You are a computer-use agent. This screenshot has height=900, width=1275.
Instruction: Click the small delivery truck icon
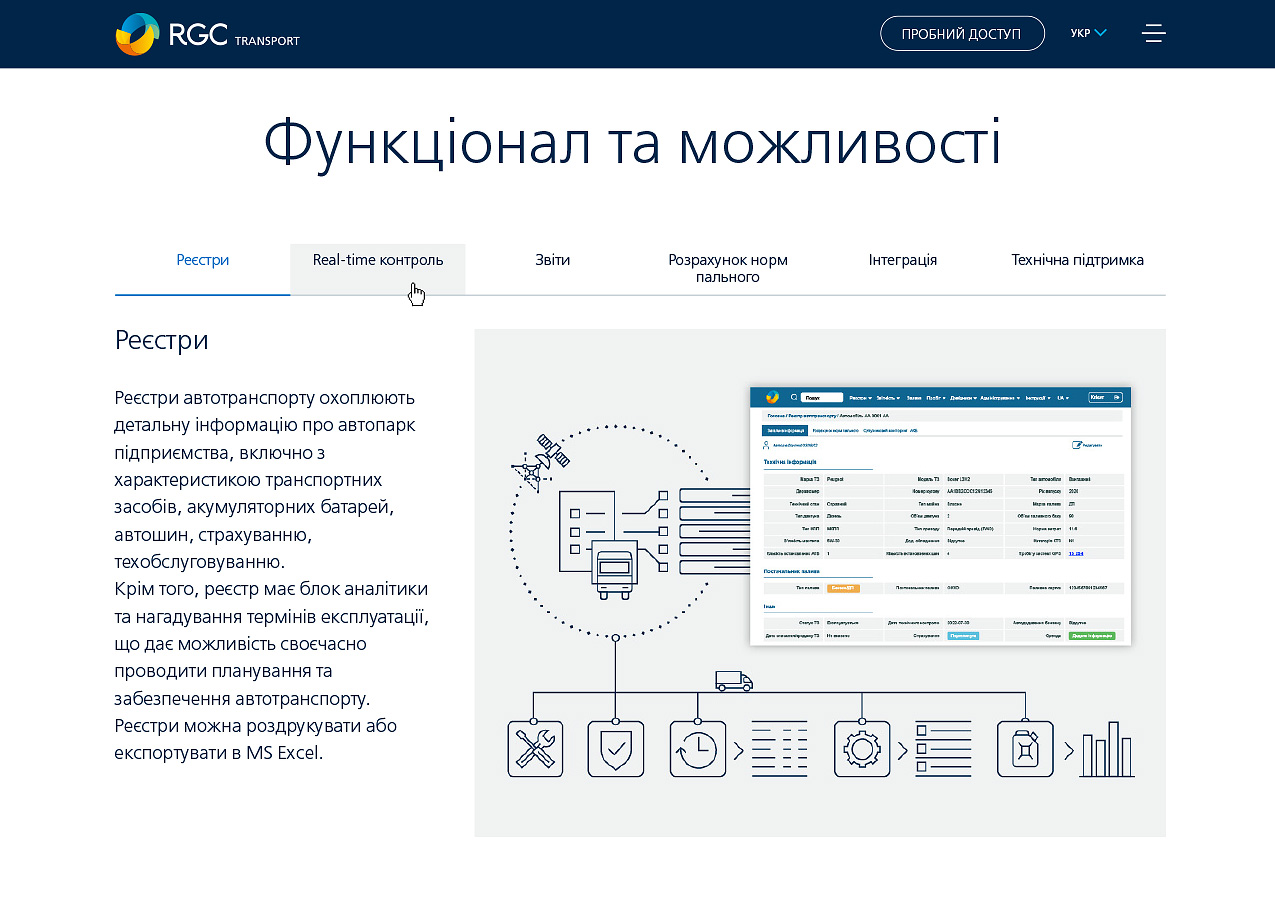pos(733,681)
